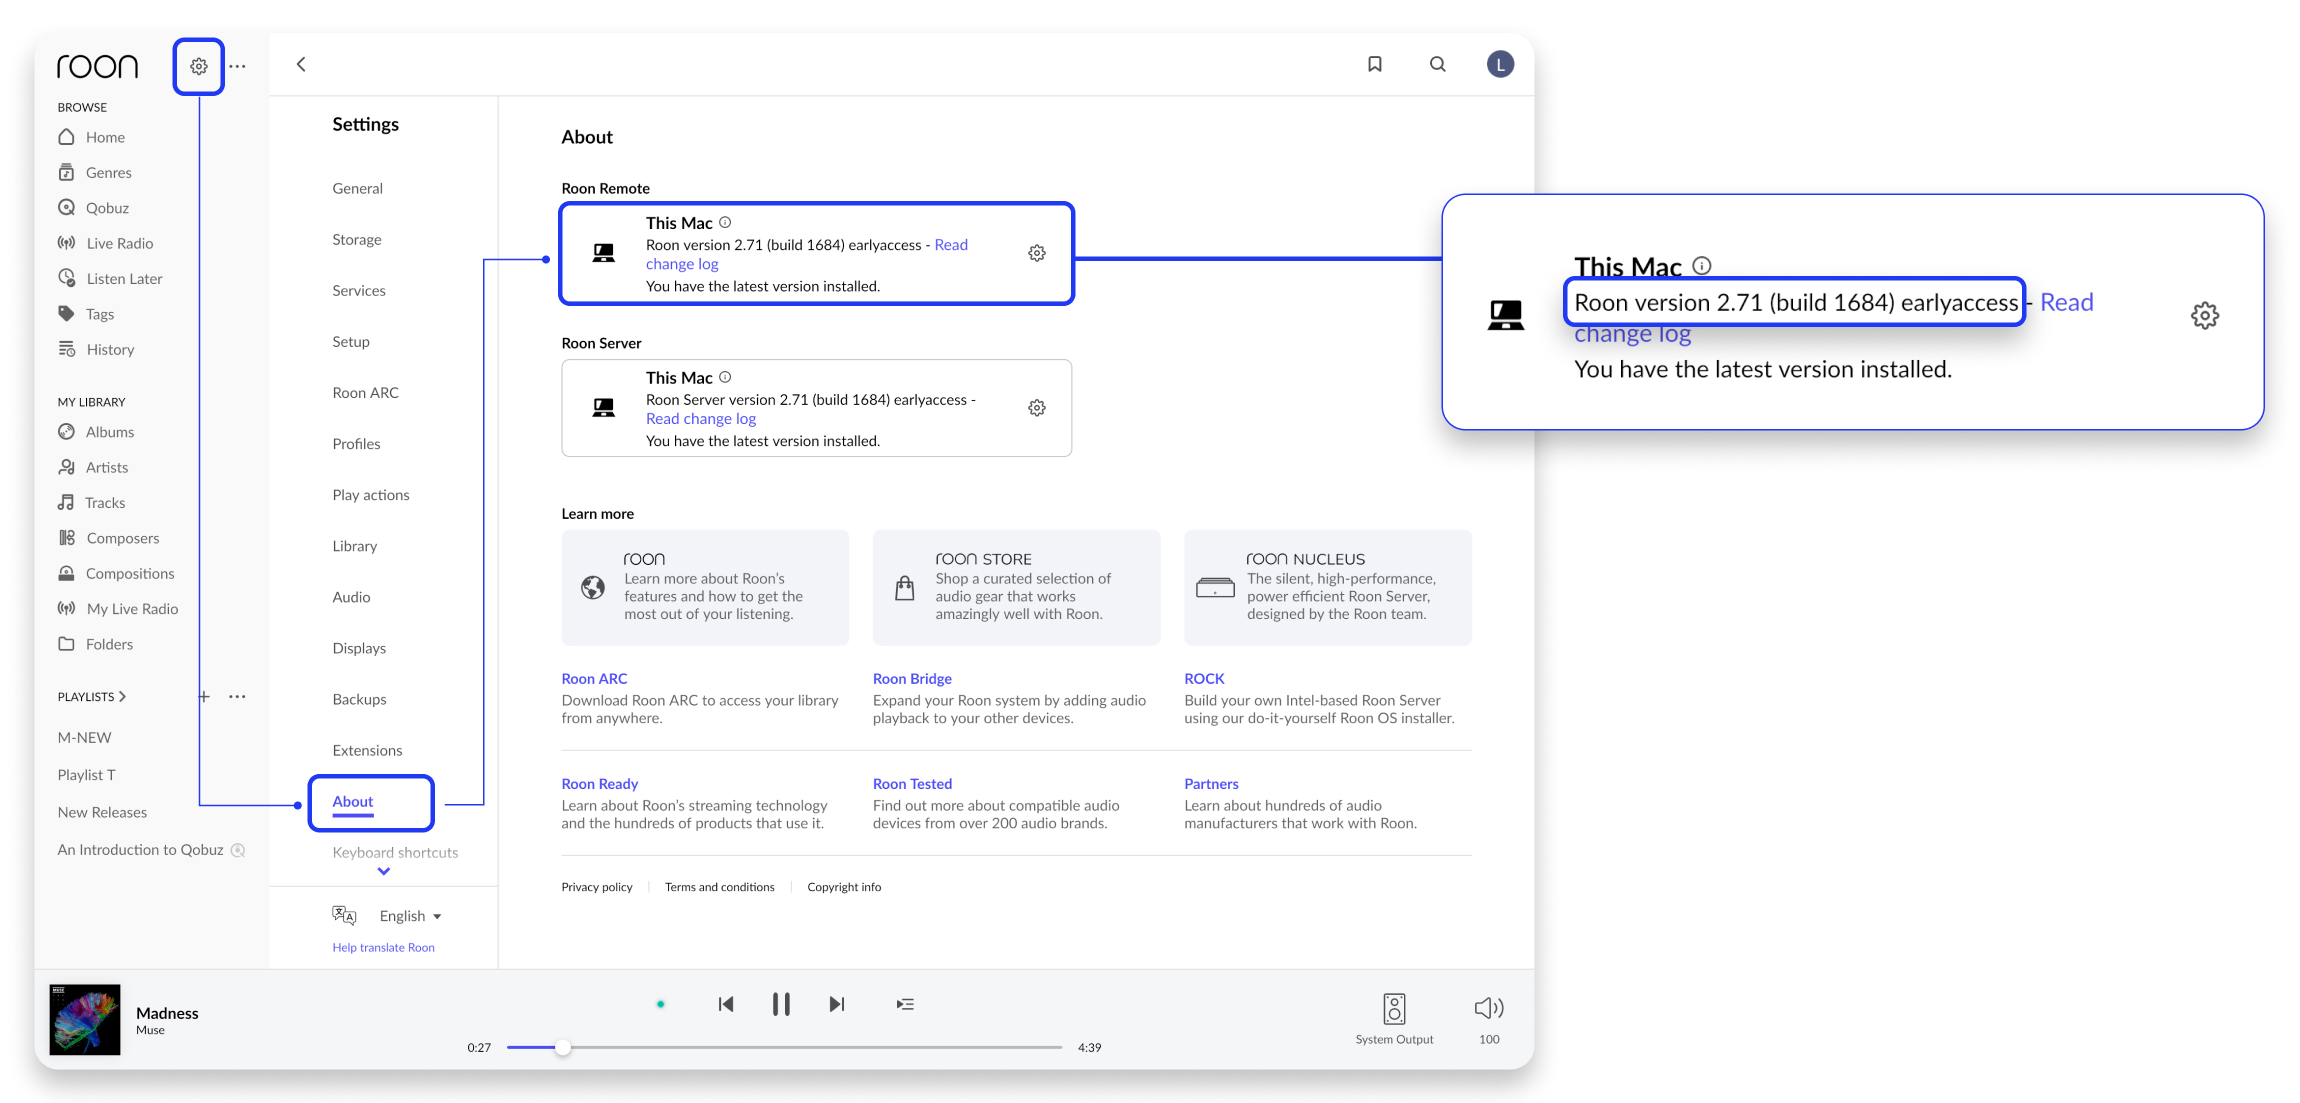Open the search from the top bar
Viewport: 2300px width, 1103px height.
[x=1438, y=64]
